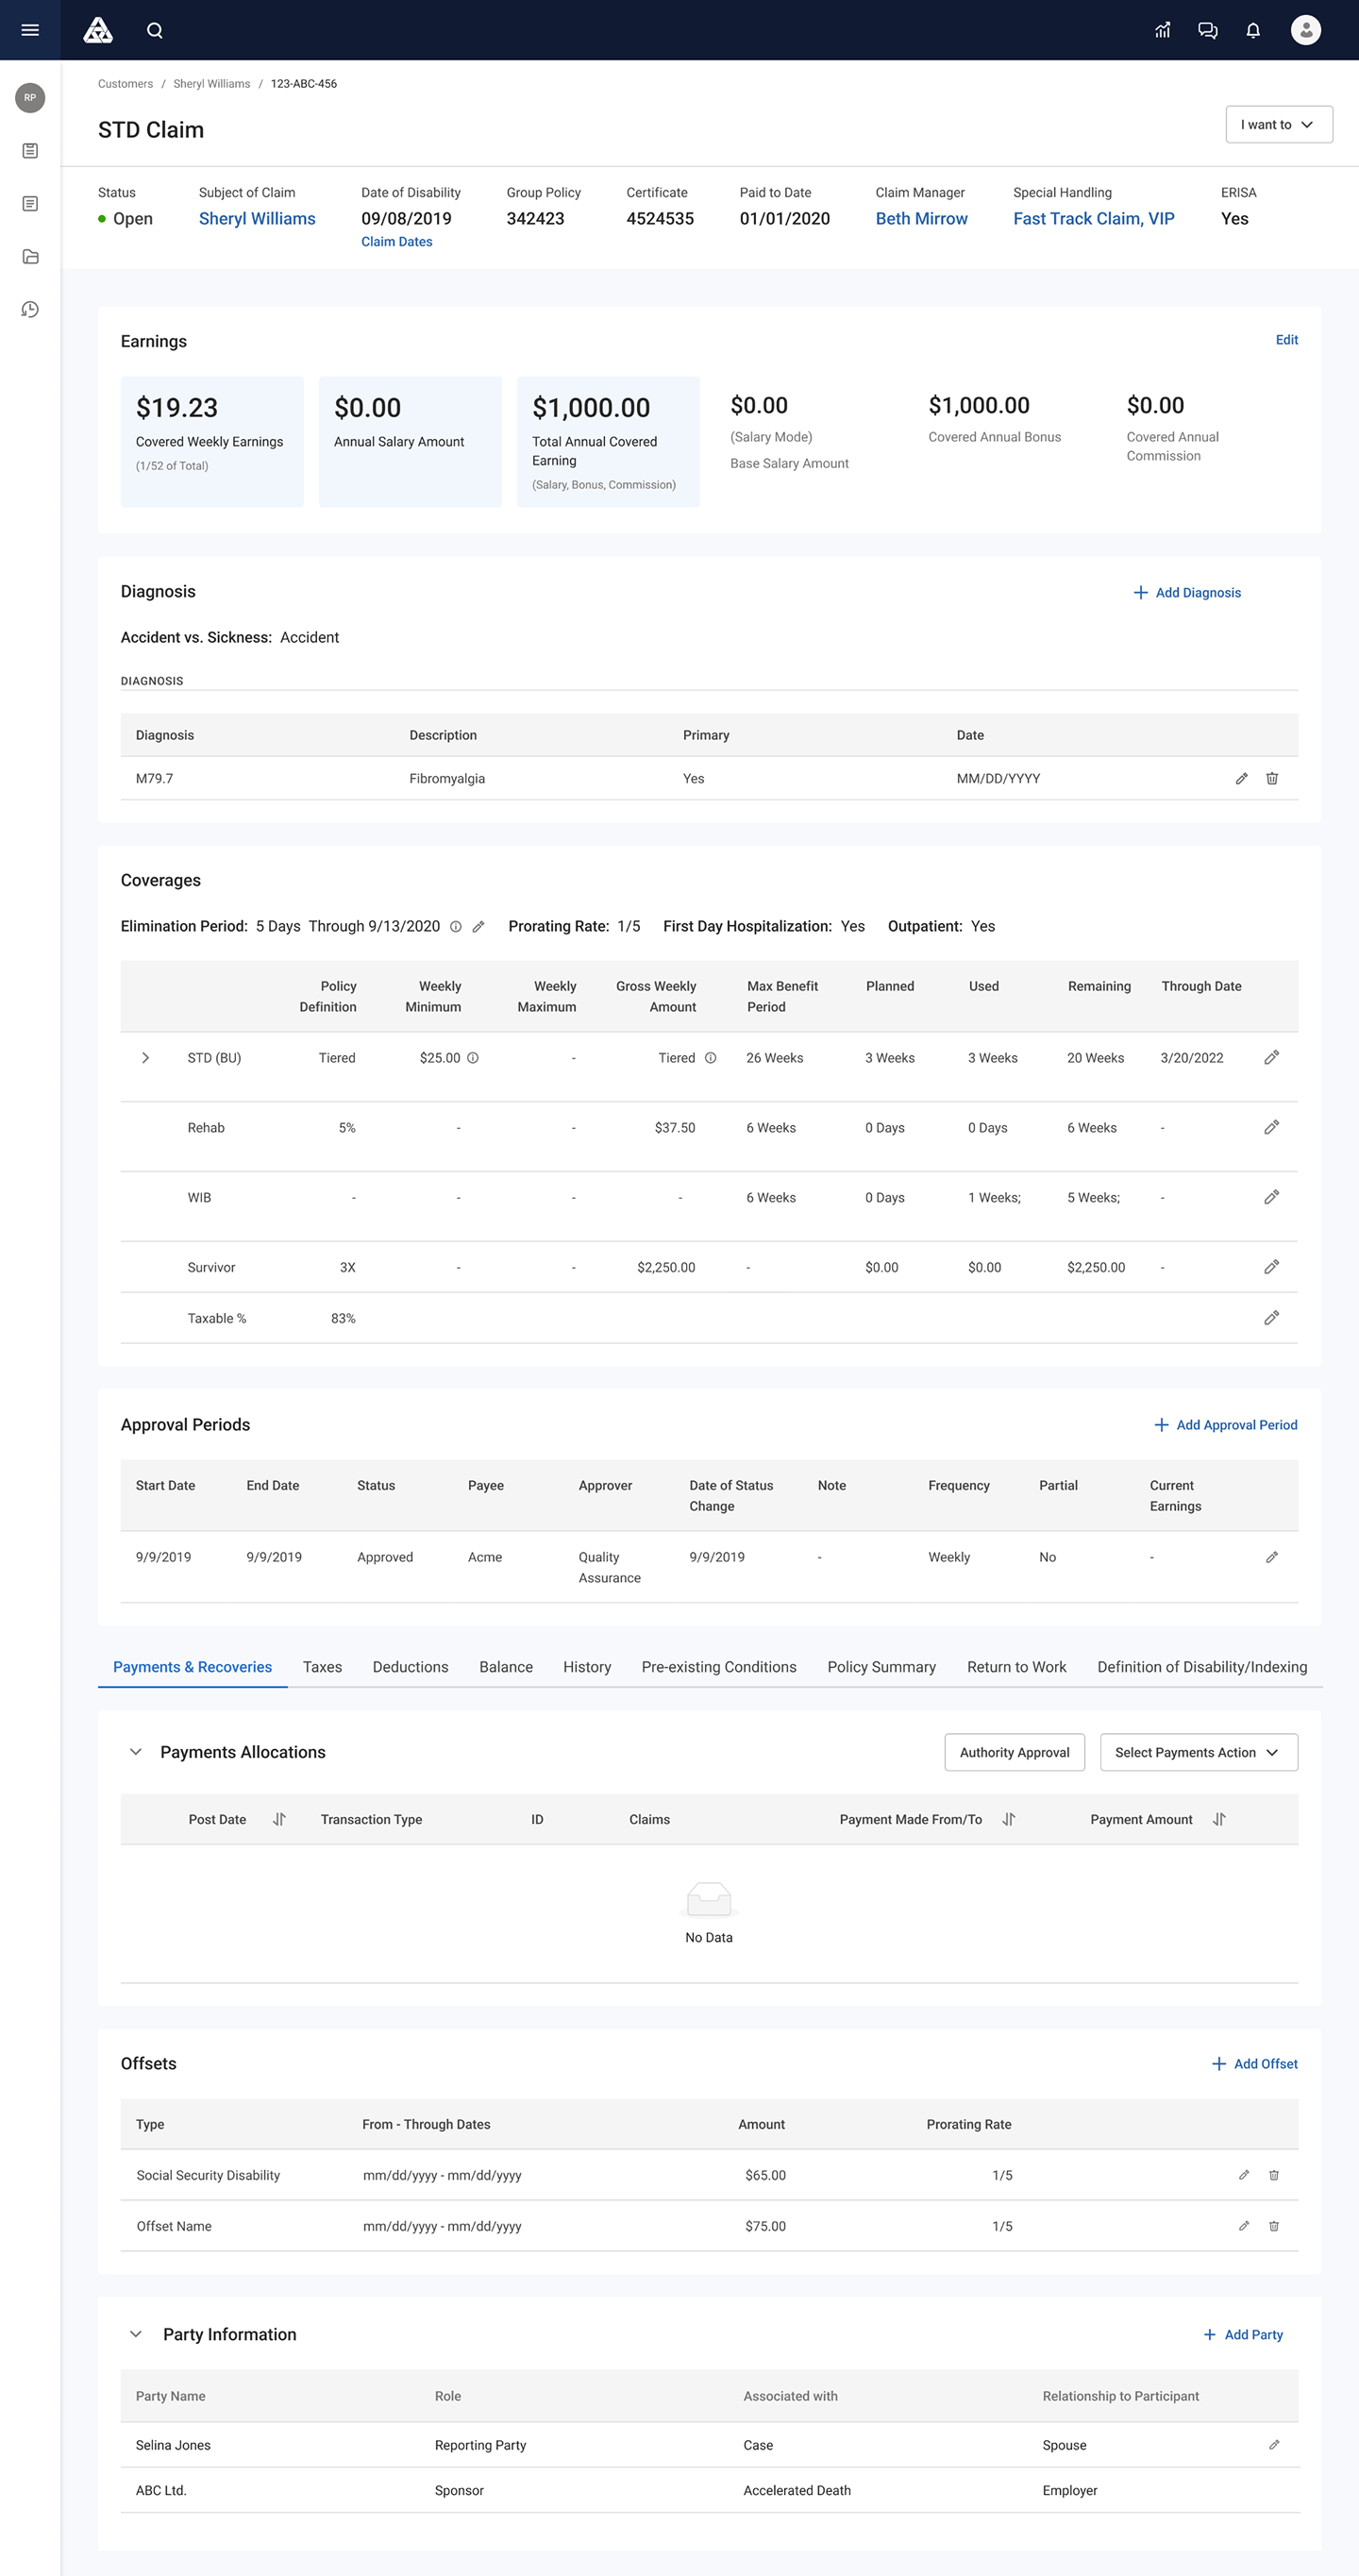Screen dimensions: 1359x2576
Task: Open the document list icon in sidebar
Action: coord(30,204)
